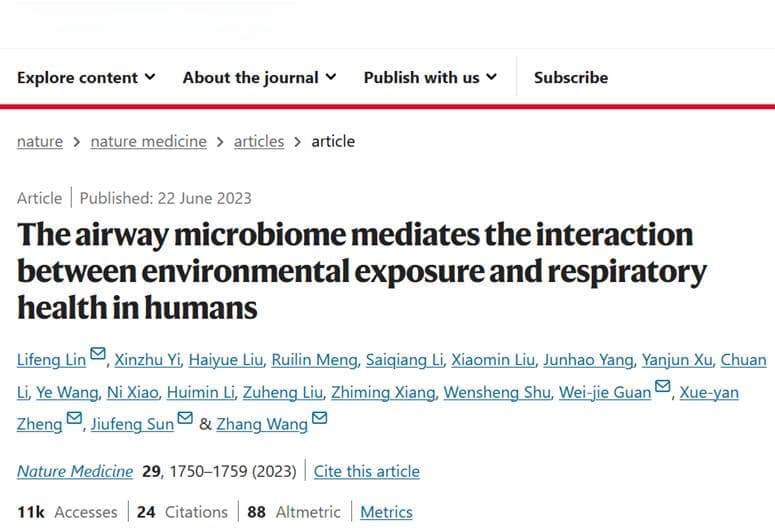Click the mail icon after Xue-yan Zheng
775x529 pixels.
74,418
